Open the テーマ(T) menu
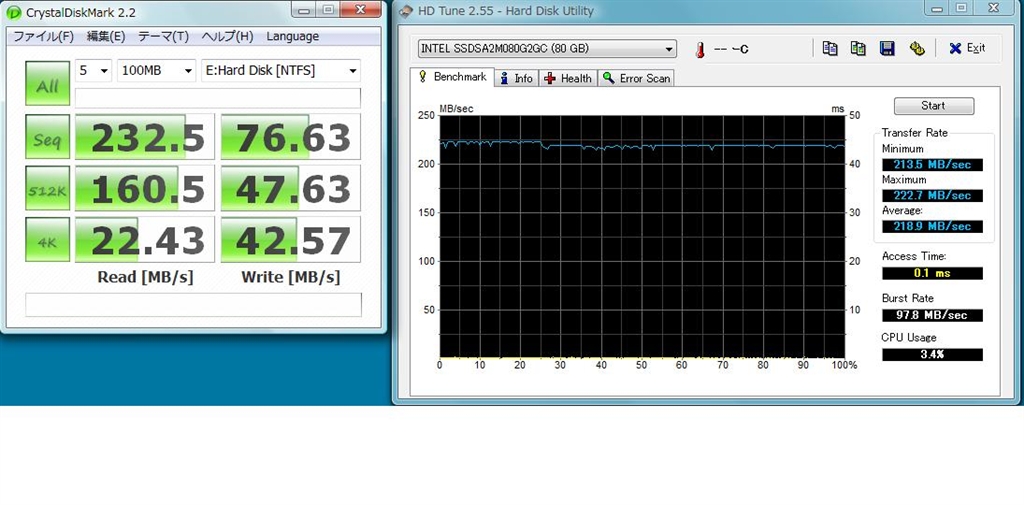The image size is (1024, 505). coord(163,37)
